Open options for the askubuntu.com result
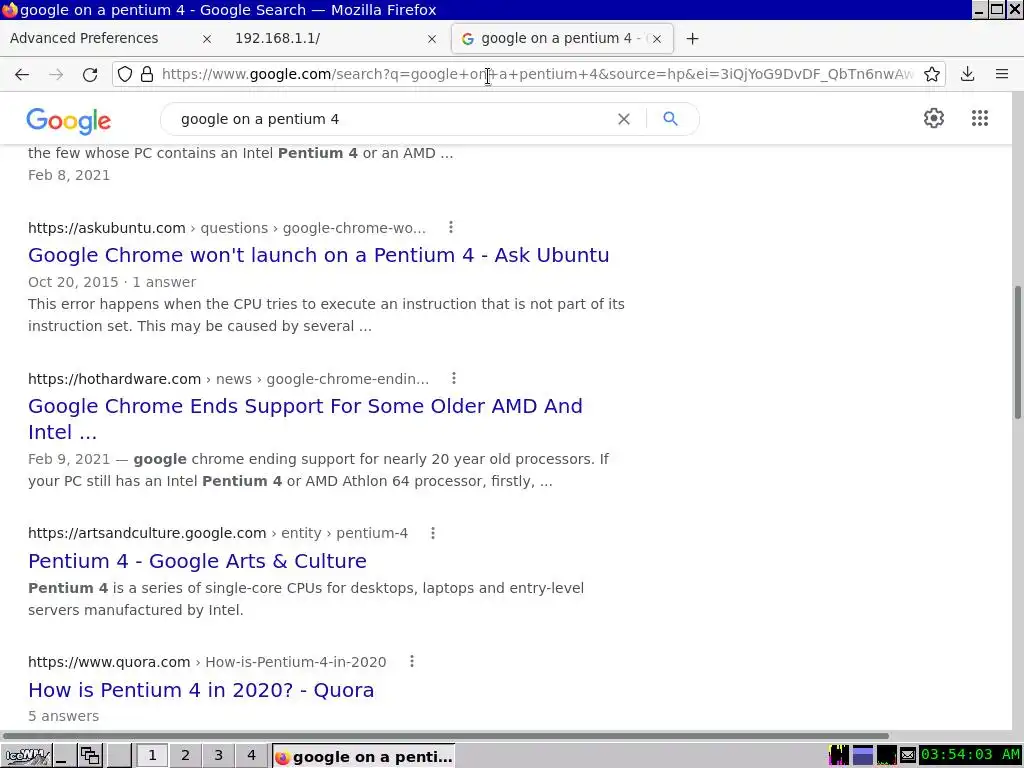Screen dimensions: 1024x768 [x=451, y=227]
